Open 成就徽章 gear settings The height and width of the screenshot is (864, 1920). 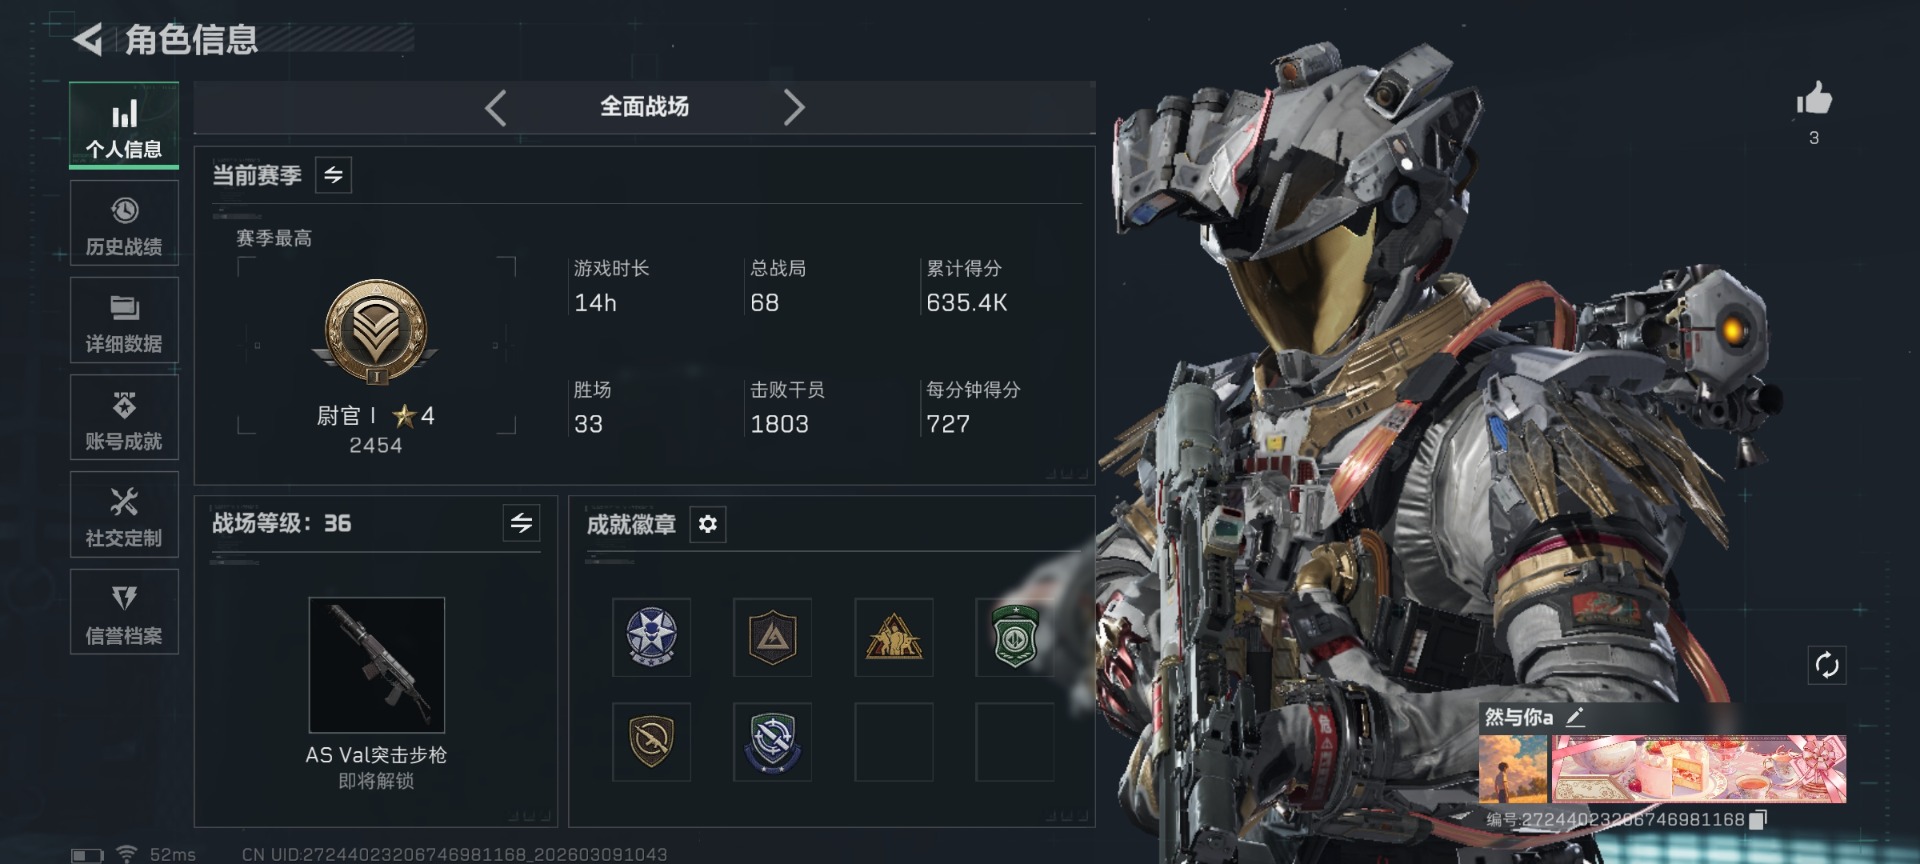point(707,524)
